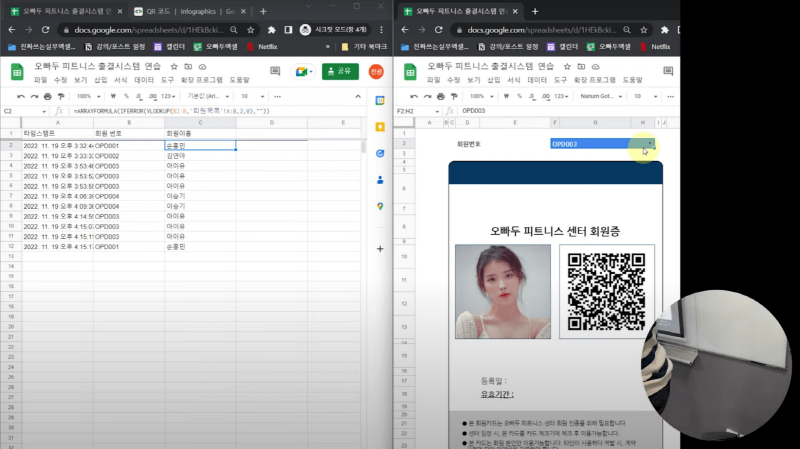Open new tab in left browser

(x=263, y=11)
